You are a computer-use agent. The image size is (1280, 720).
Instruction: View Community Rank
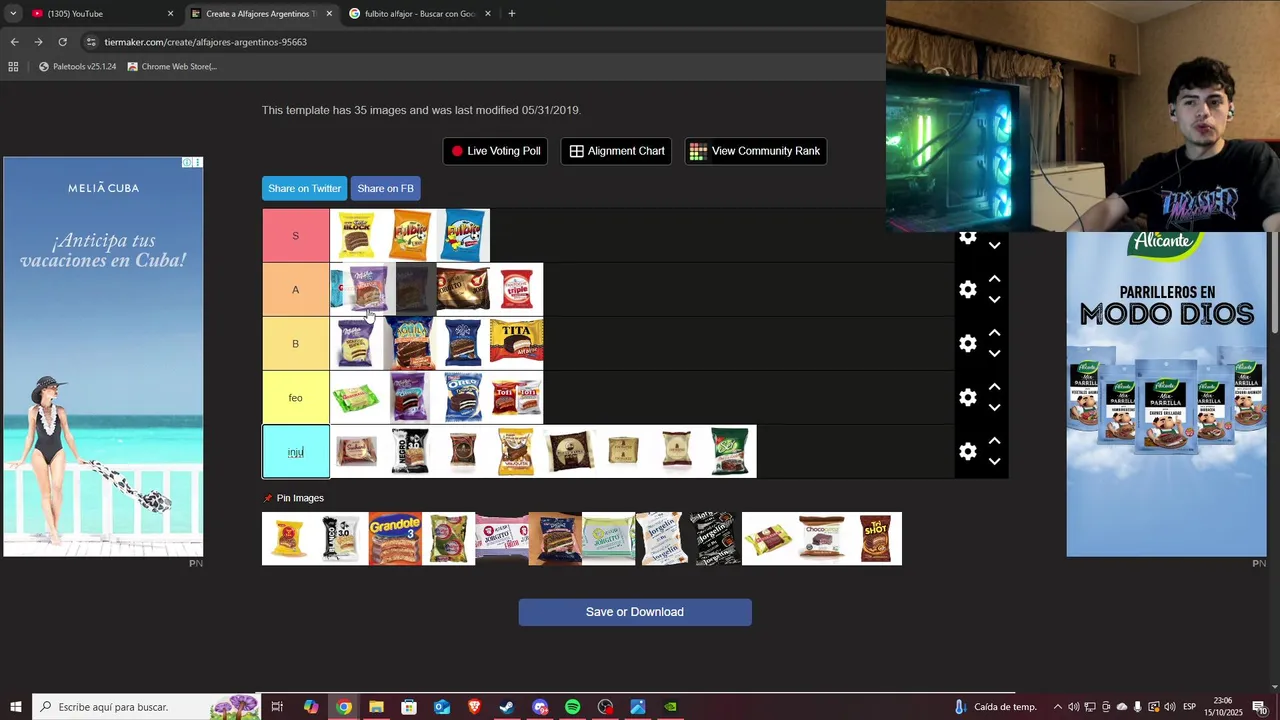pyautogui.click(x=755, y=151)
